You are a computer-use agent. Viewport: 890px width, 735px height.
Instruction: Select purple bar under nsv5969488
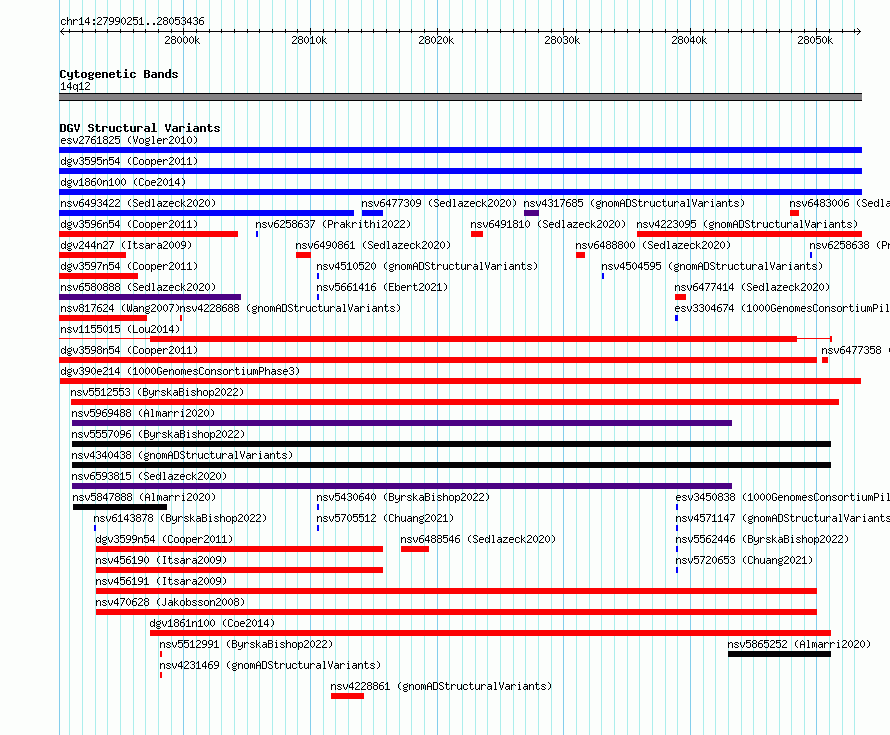pos(402,423)
